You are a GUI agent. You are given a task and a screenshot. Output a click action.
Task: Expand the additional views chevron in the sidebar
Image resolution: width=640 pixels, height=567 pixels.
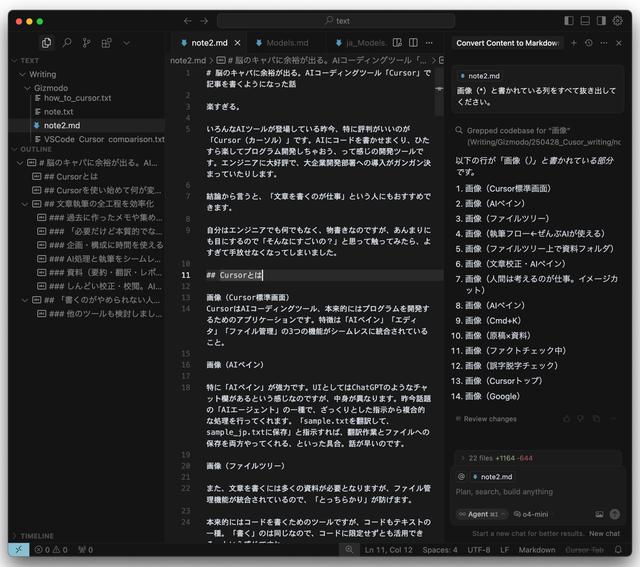tap(127, 43)
